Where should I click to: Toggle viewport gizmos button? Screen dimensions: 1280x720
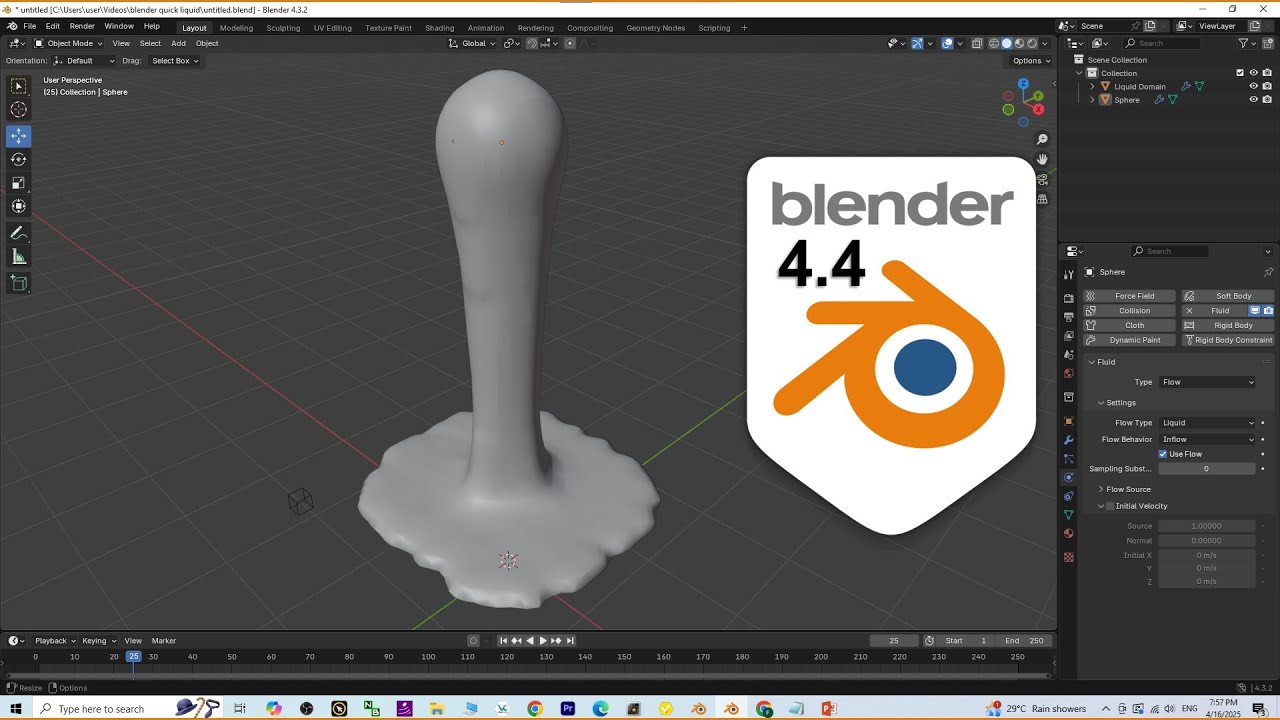[917, 43]
